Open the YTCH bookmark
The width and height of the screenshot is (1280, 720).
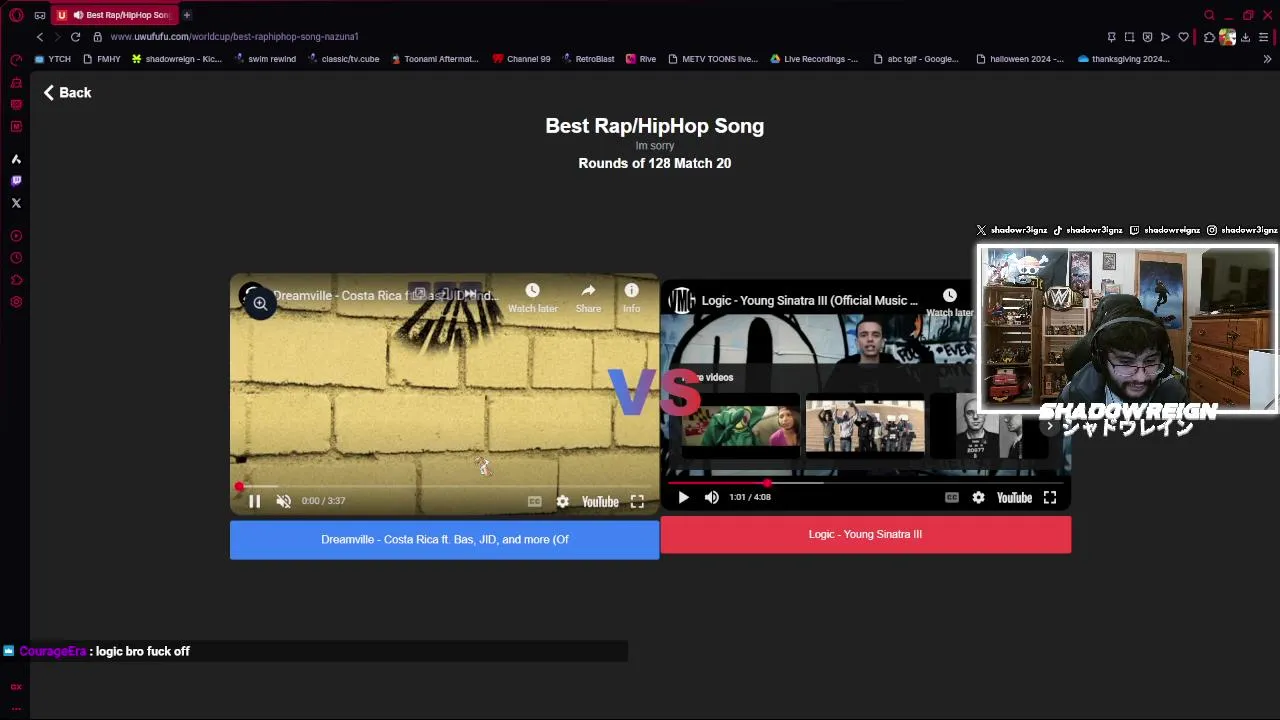53,59
